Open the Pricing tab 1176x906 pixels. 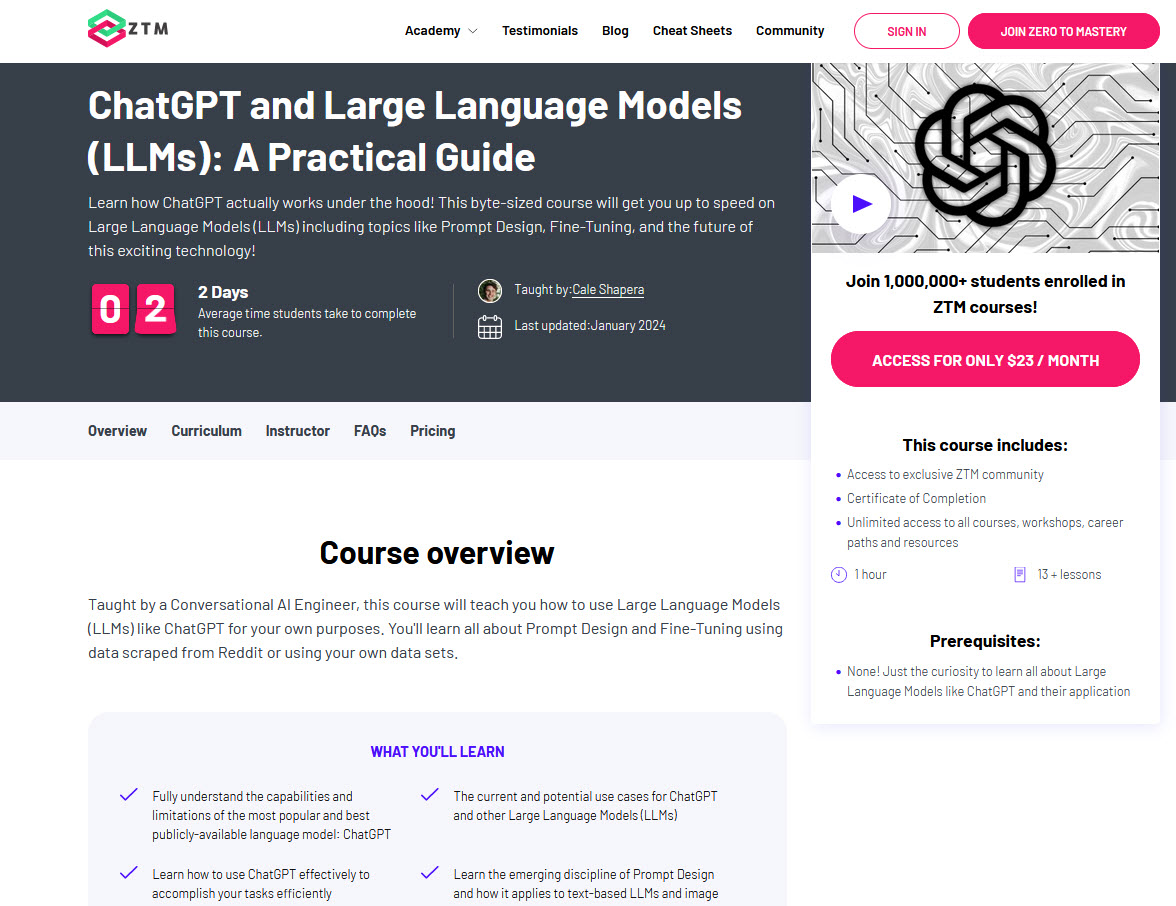click(433, 430)
